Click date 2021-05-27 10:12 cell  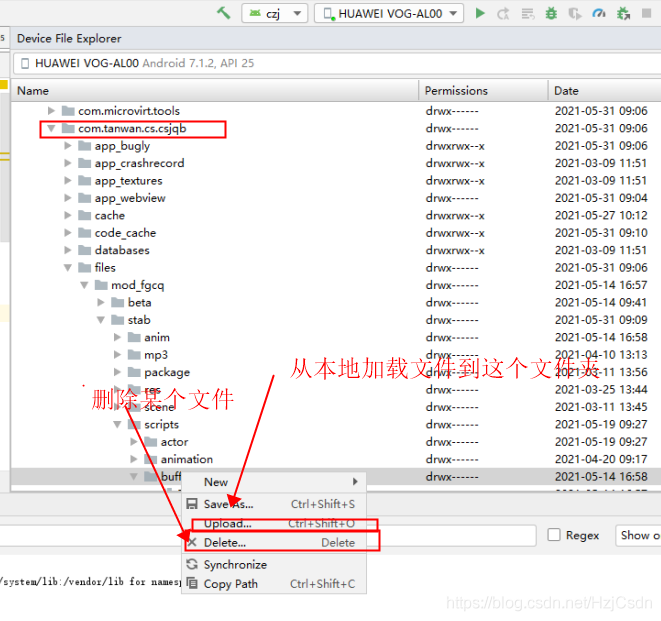(601, 215)
